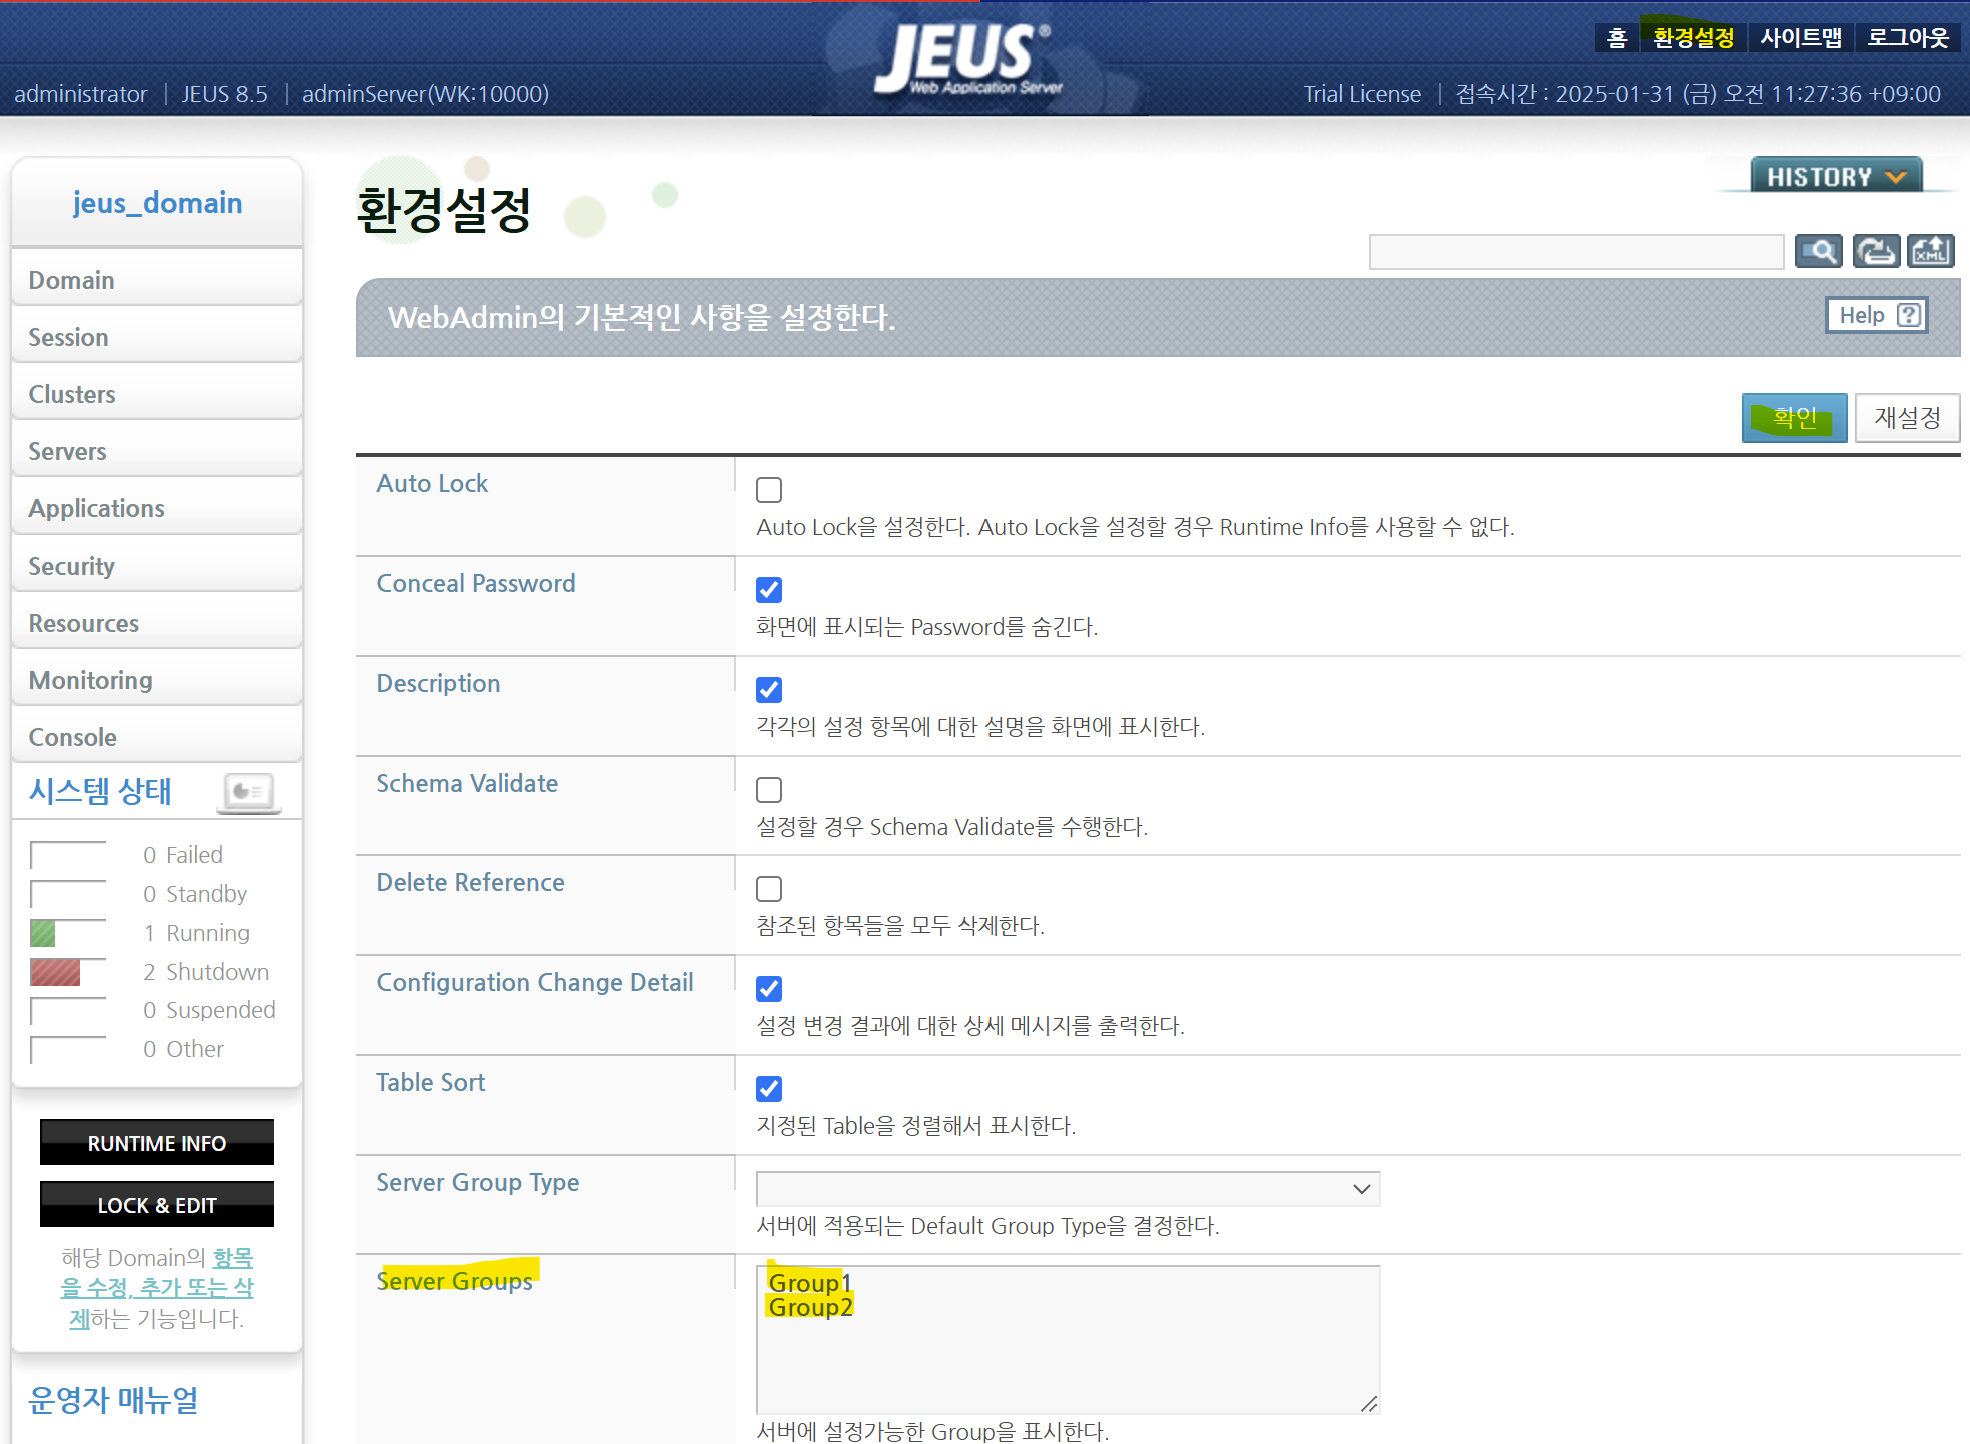This screenshot has width=1970, height=1444.
Task: Click the Delete Reference label
Action: click(x=470, y=882)
